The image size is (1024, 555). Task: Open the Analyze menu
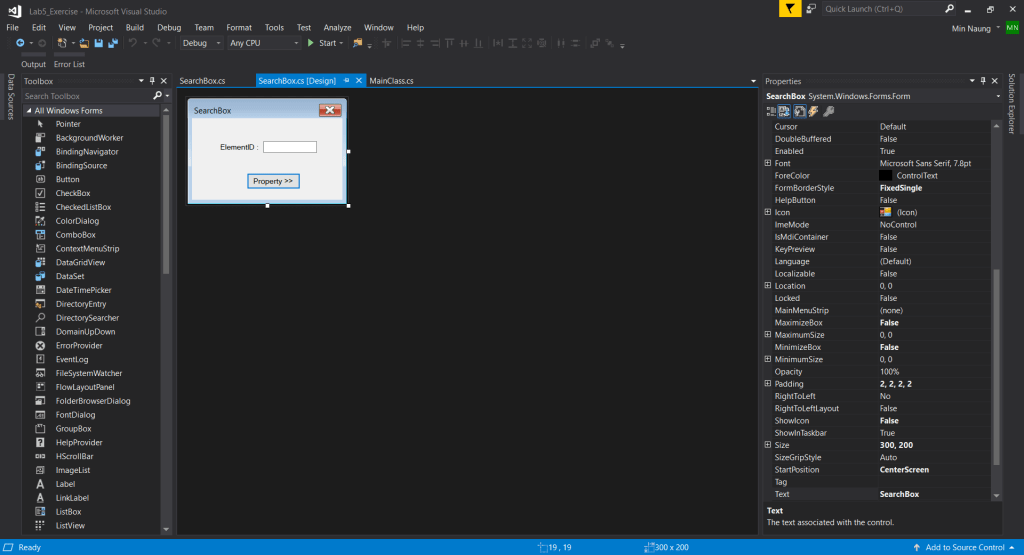pyautogui.click(x=338, y=27)
